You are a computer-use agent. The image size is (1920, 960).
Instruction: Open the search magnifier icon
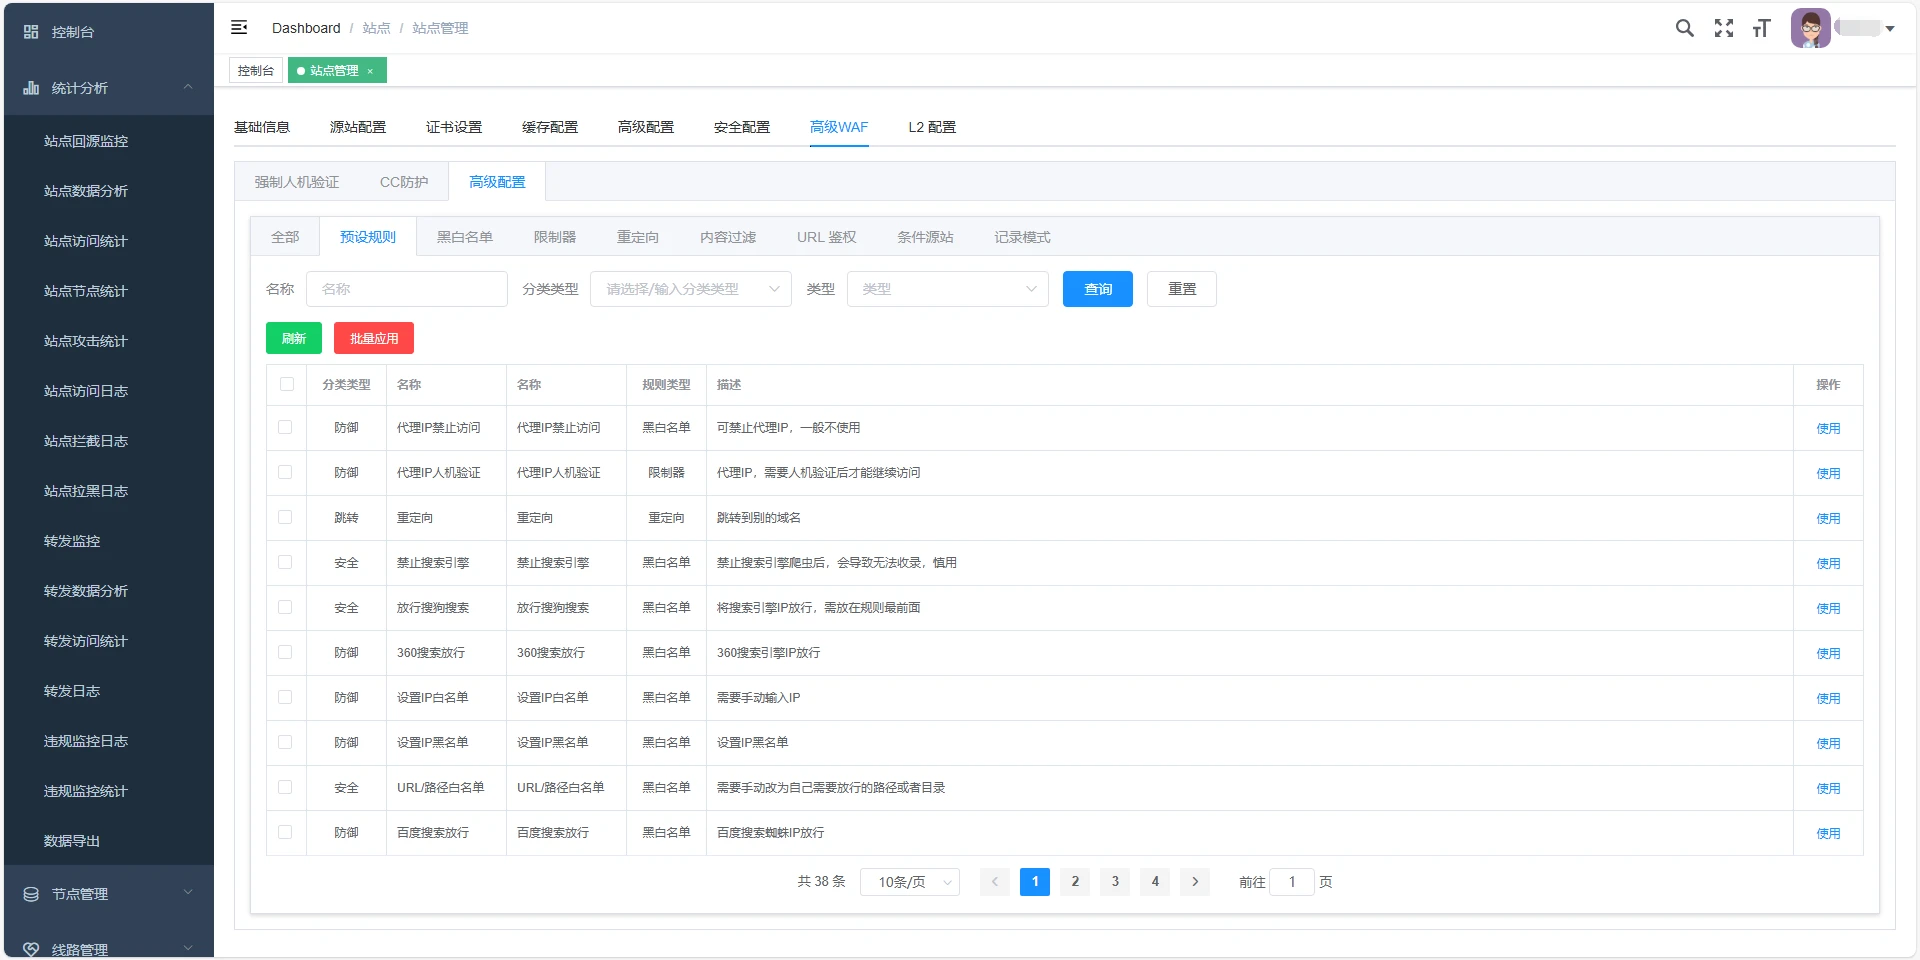coord(1684,28)
